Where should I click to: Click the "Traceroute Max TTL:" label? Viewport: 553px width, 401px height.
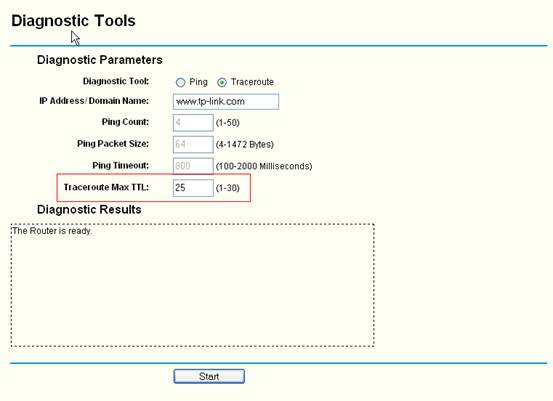pos(106,187)
